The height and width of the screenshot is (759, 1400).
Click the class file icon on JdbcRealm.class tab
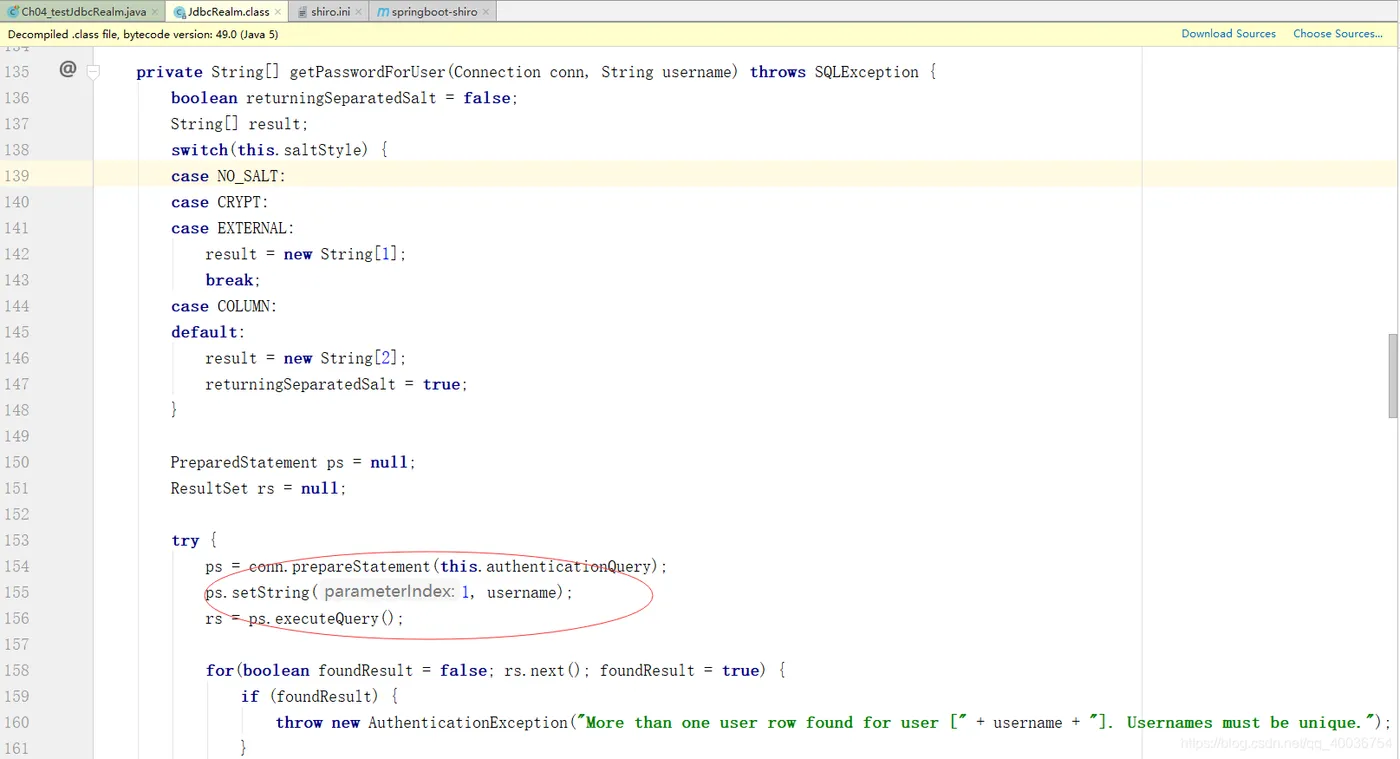point(180,12)
